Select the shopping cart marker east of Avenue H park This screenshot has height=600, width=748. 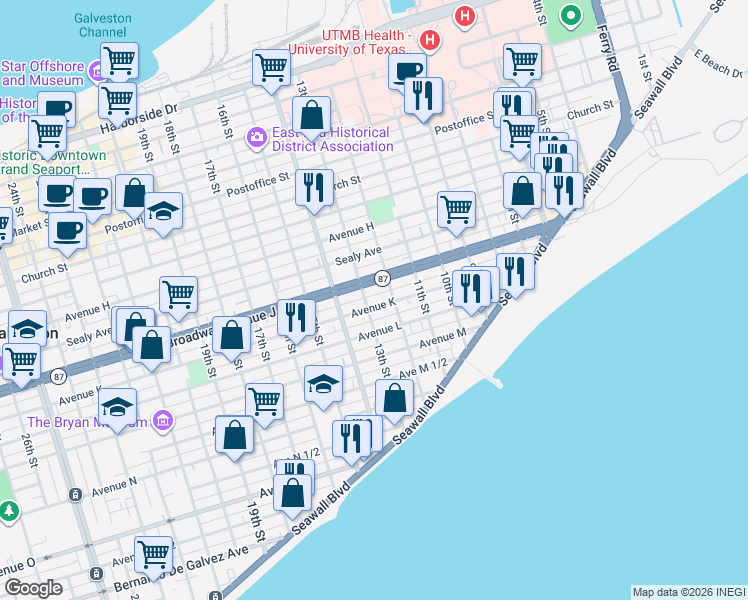tap(457, 210)
